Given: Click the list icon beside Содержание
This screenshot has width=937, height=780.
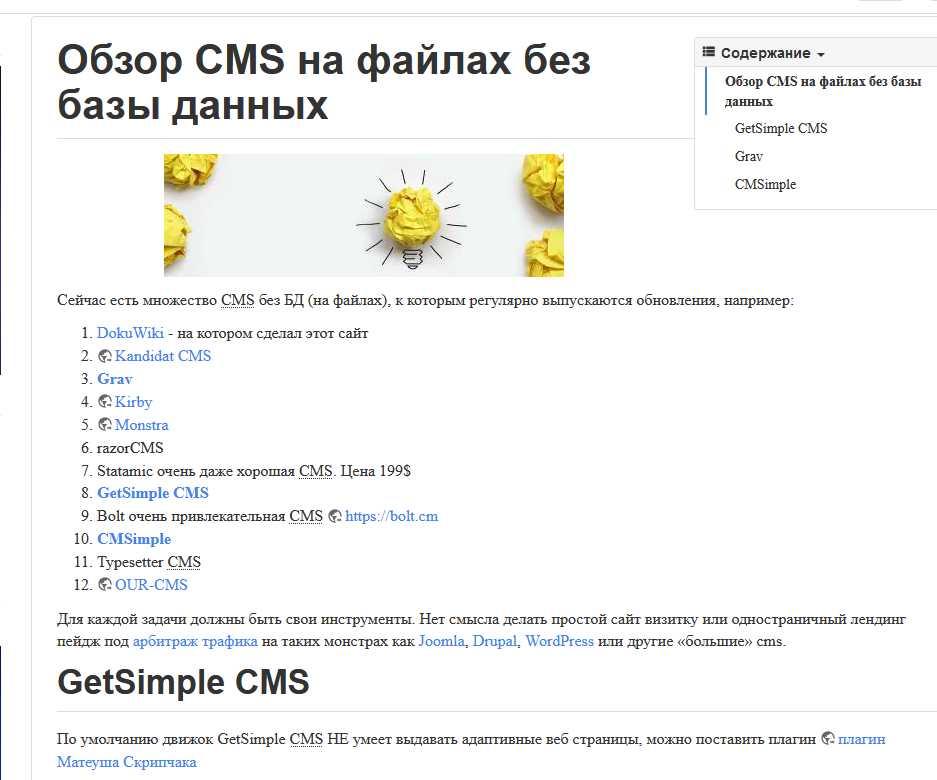Looking at the screenshot, I should (708, 52).
